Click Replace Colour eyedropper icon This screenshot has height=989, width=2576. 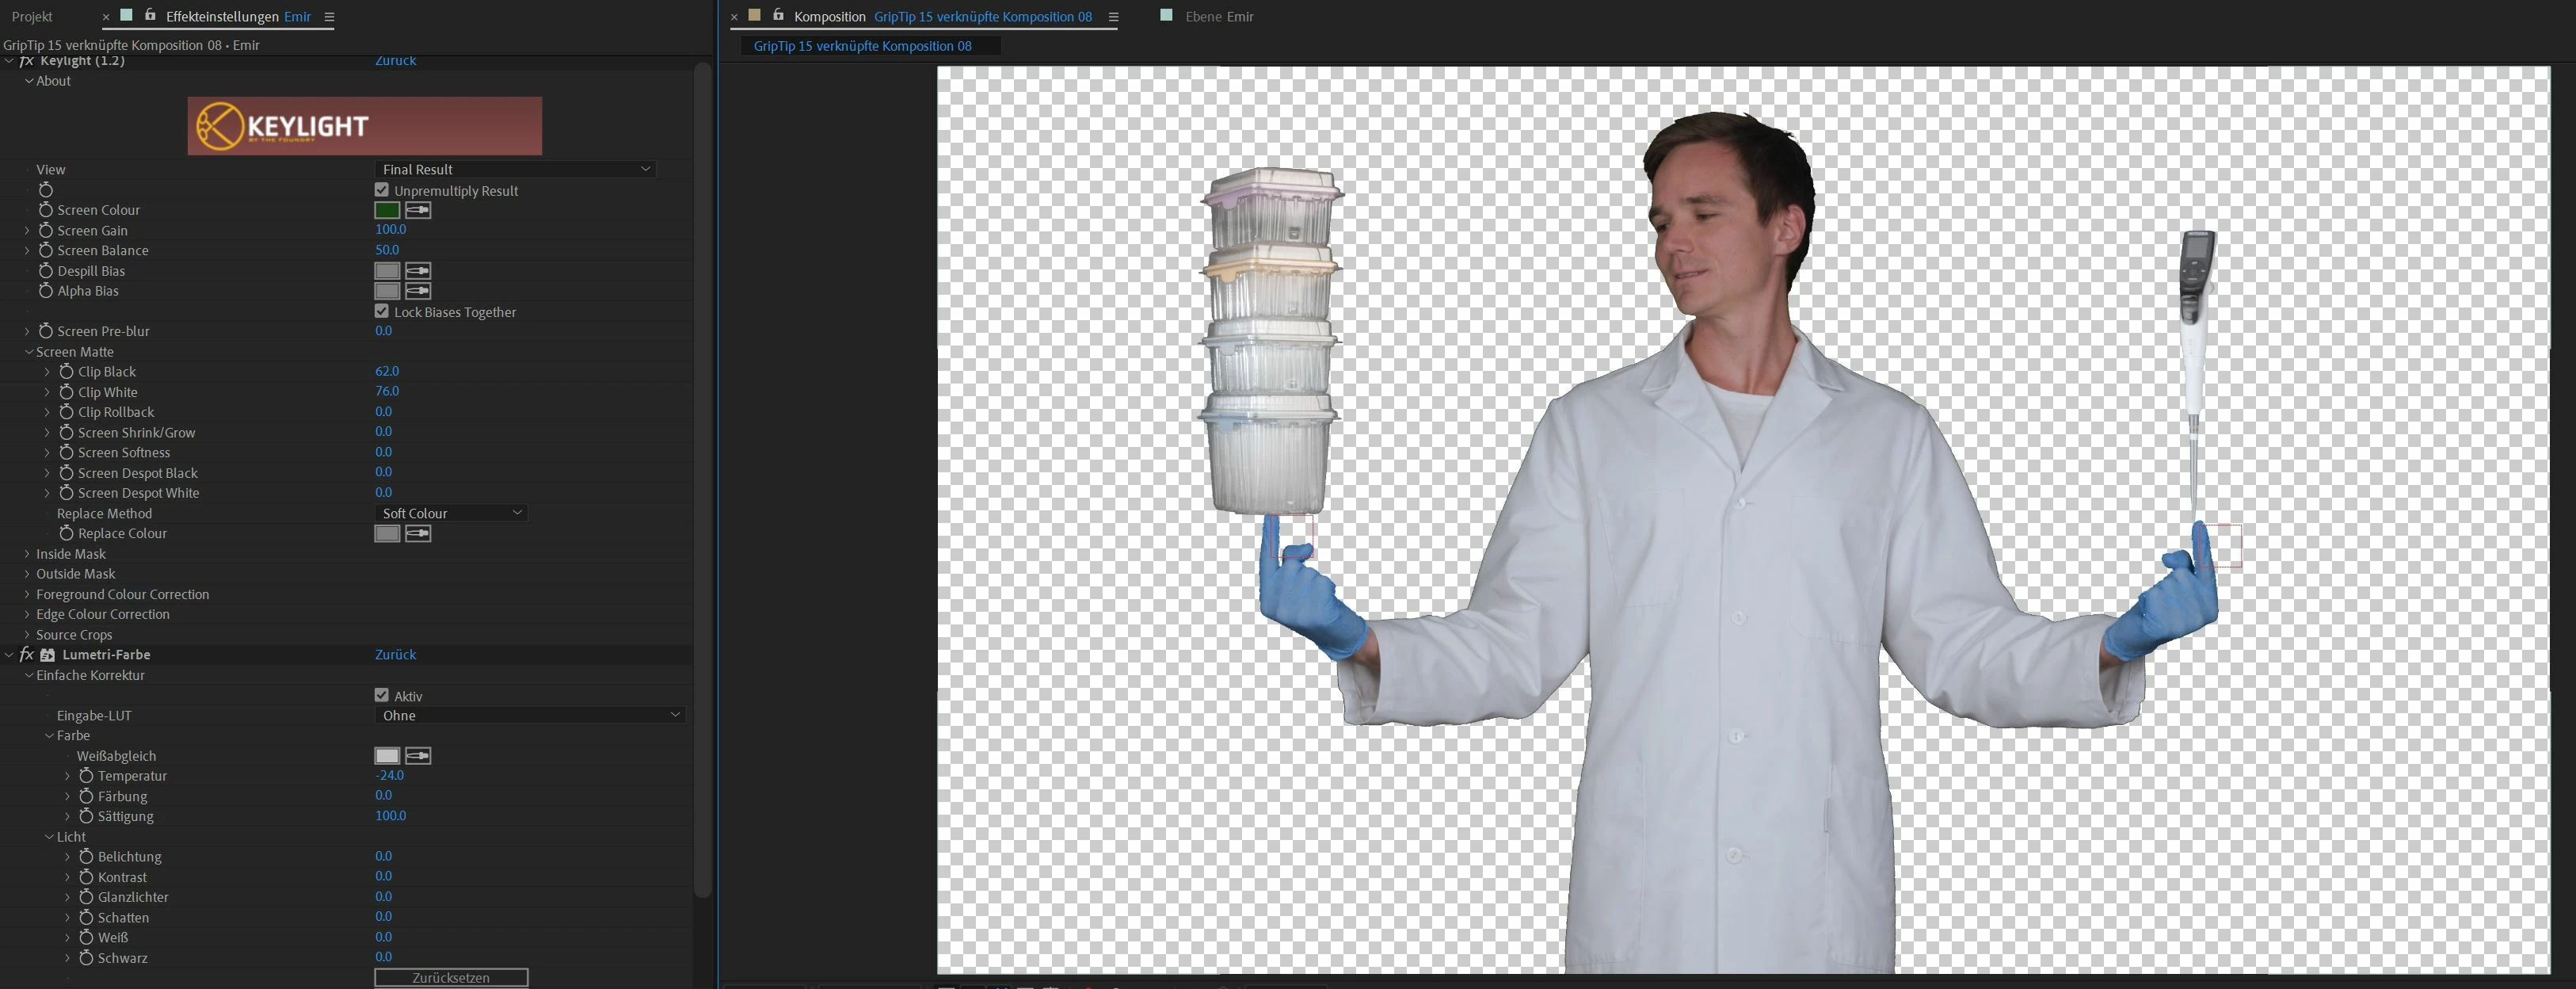pos(418,534)
